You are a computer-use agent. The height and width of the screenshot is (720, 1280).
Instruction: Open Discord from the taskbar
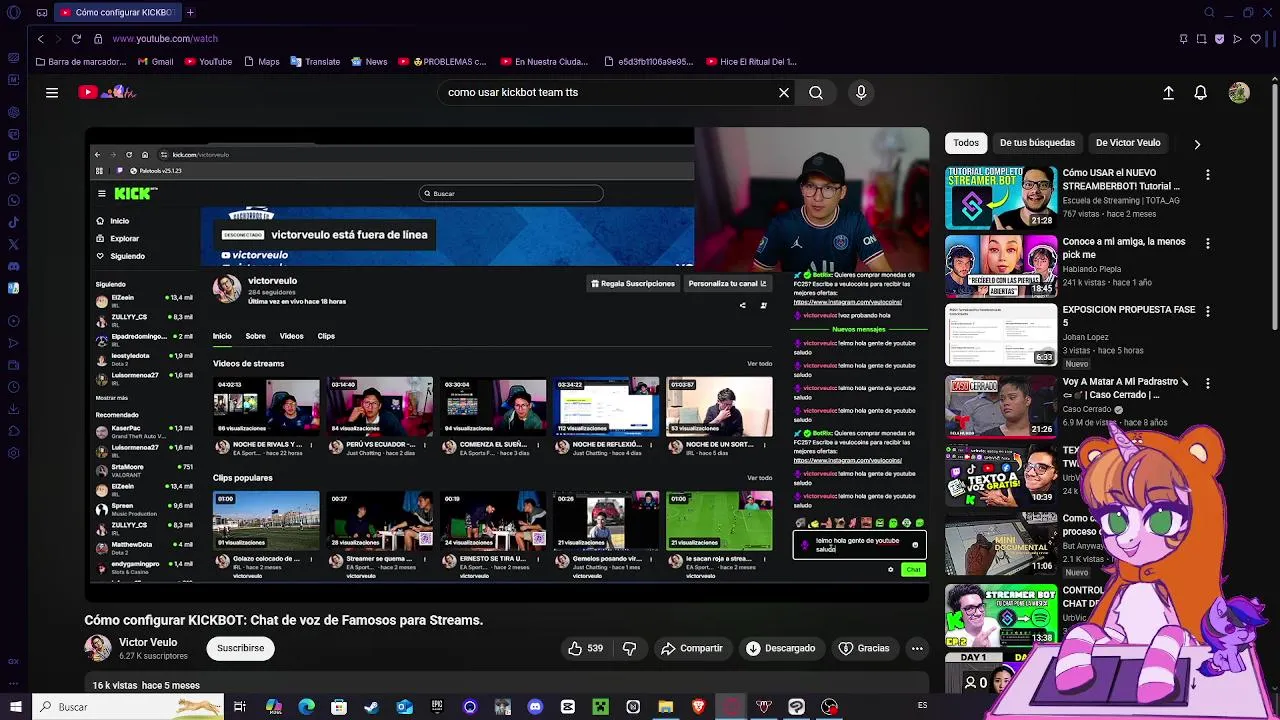click(535, 707)
